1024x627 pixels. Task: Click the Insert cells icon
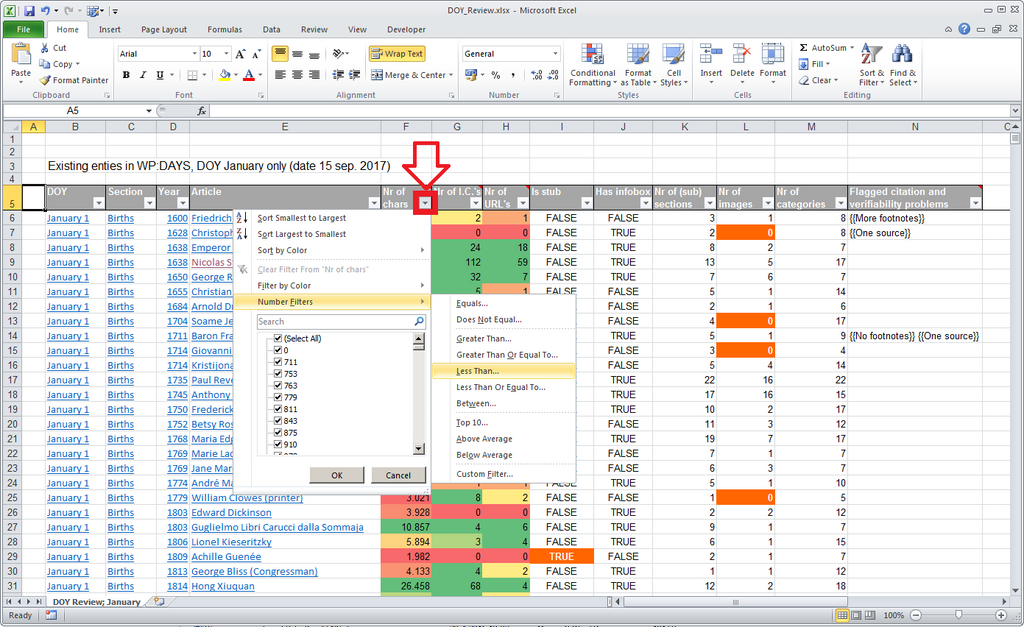pyautogui.click(x=711, y=54)
